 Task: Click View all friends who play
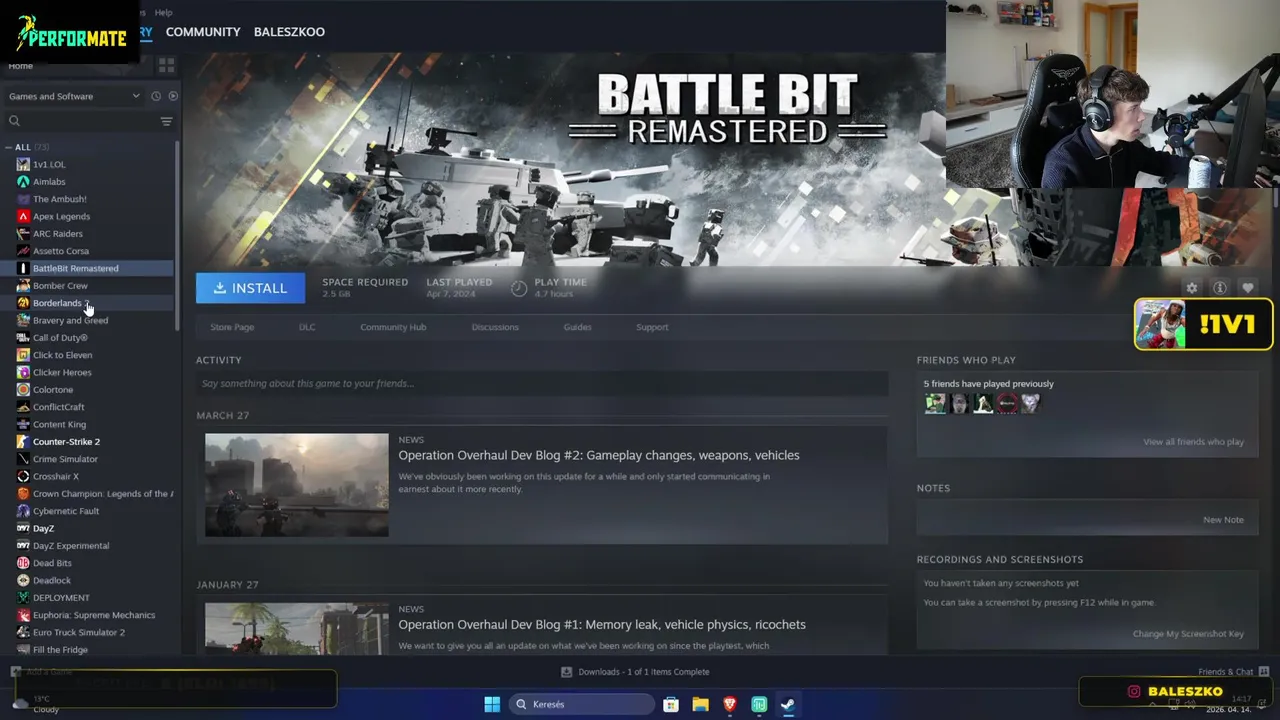[1193, 442]
